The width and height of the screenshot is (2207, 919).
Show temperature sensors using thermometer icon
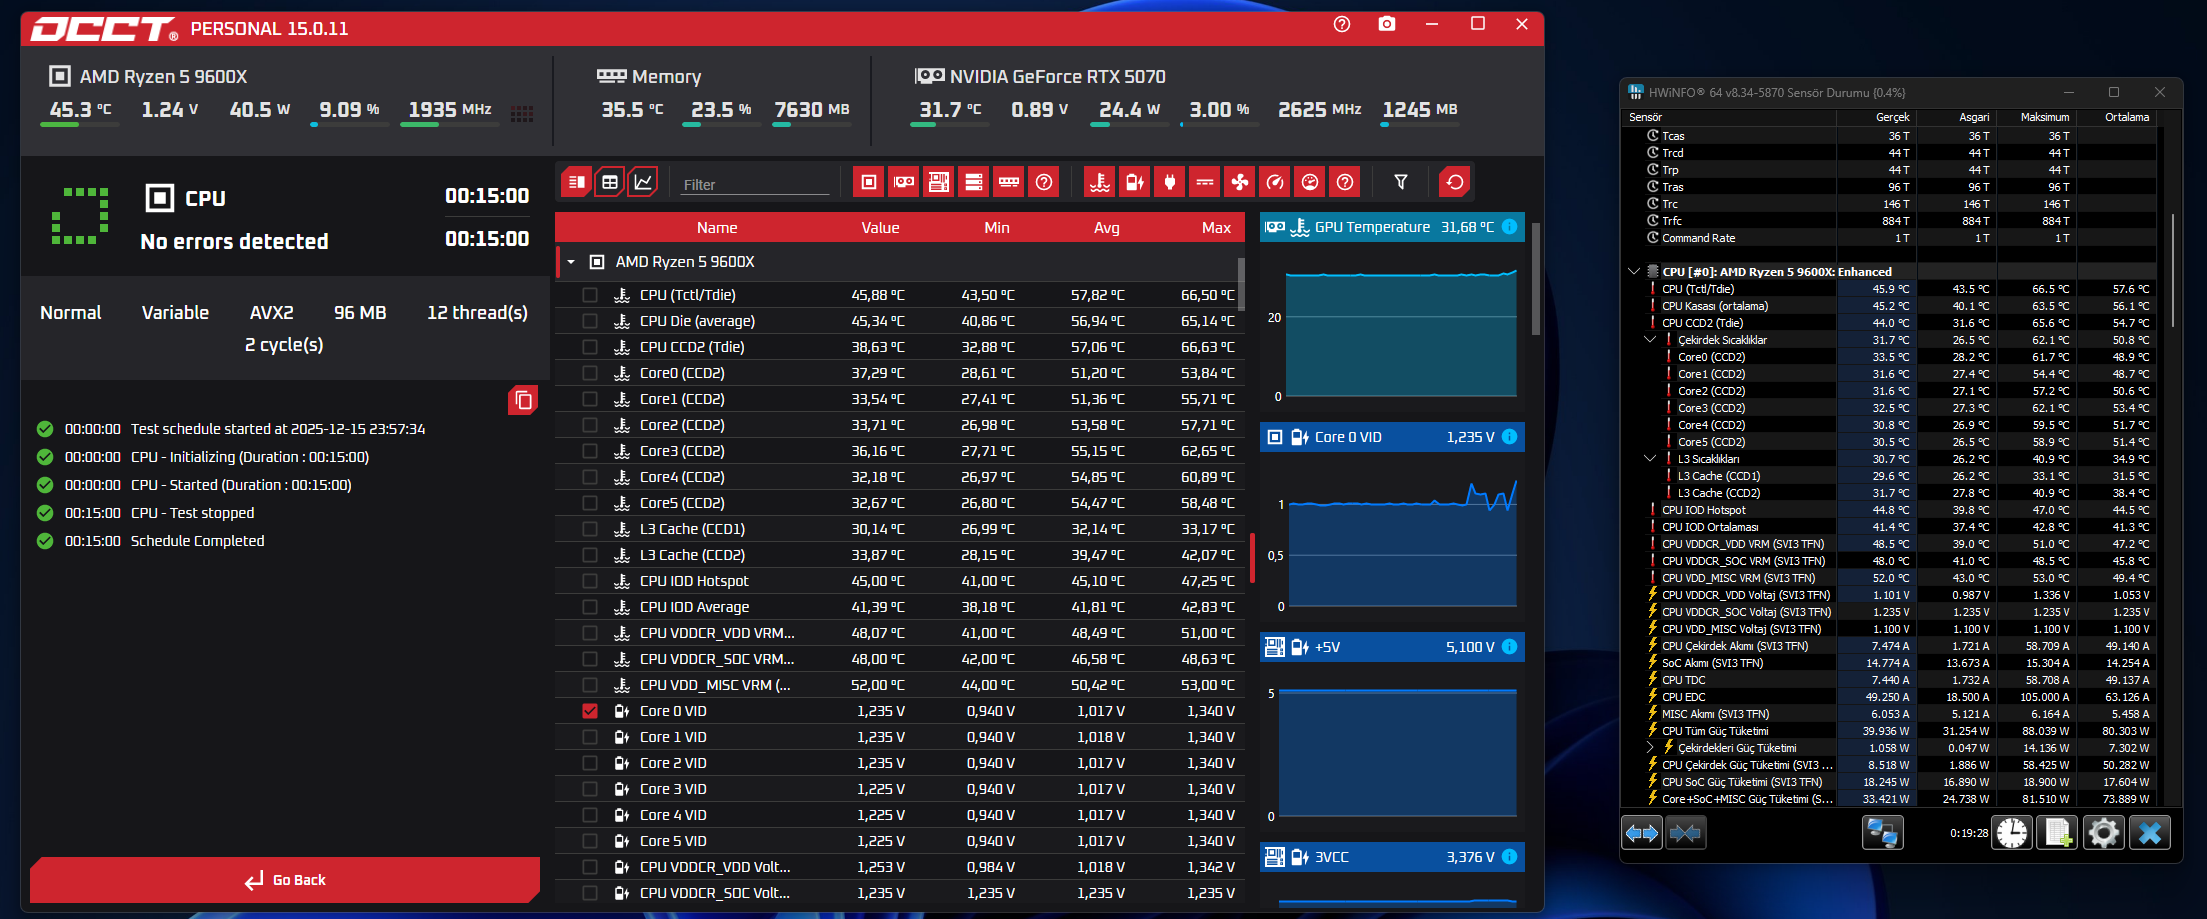(x=1100, y=182)
